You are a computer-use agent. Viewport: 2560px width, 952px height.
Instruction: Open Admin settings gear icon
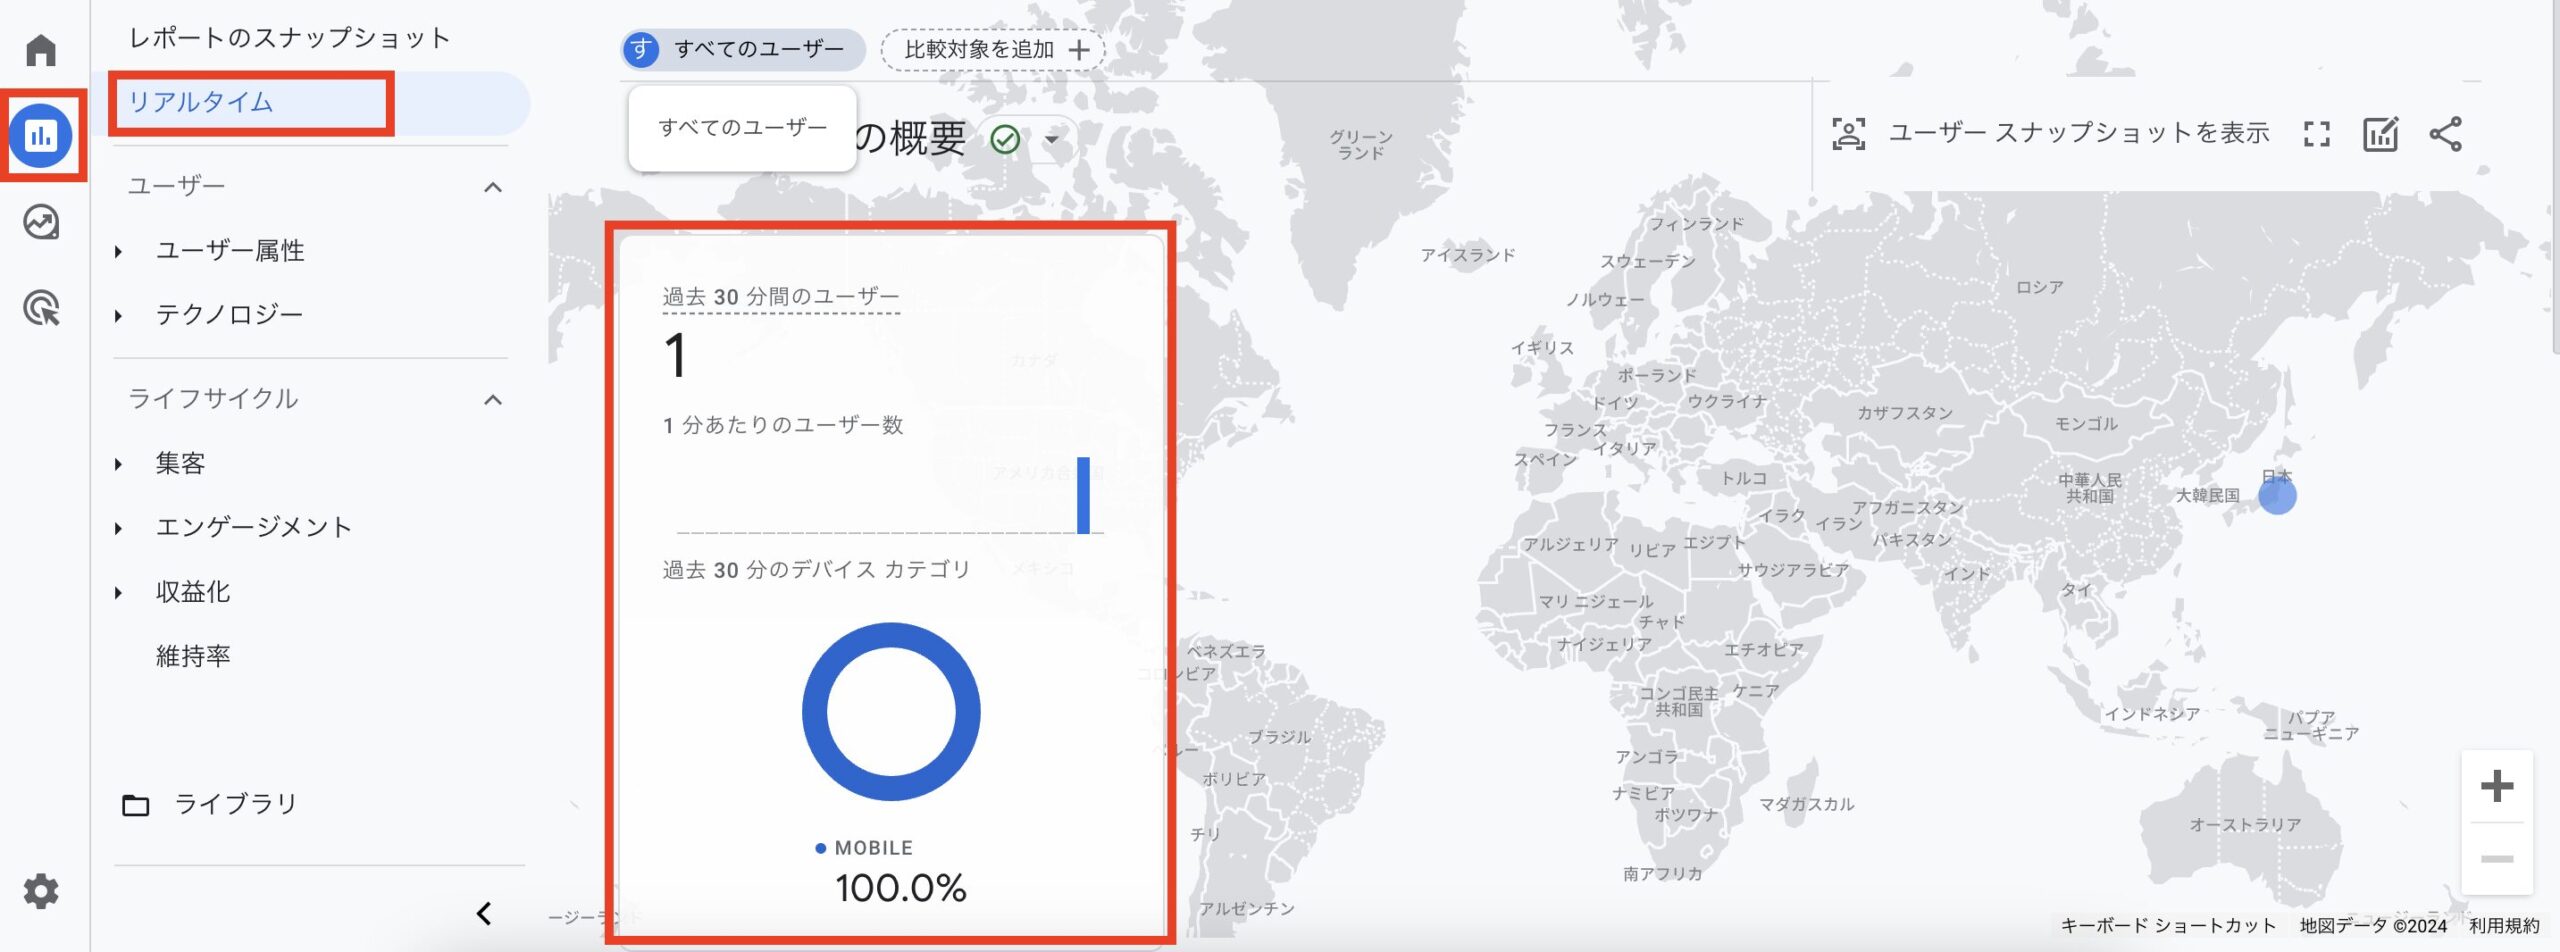click(x=41, y=891)
